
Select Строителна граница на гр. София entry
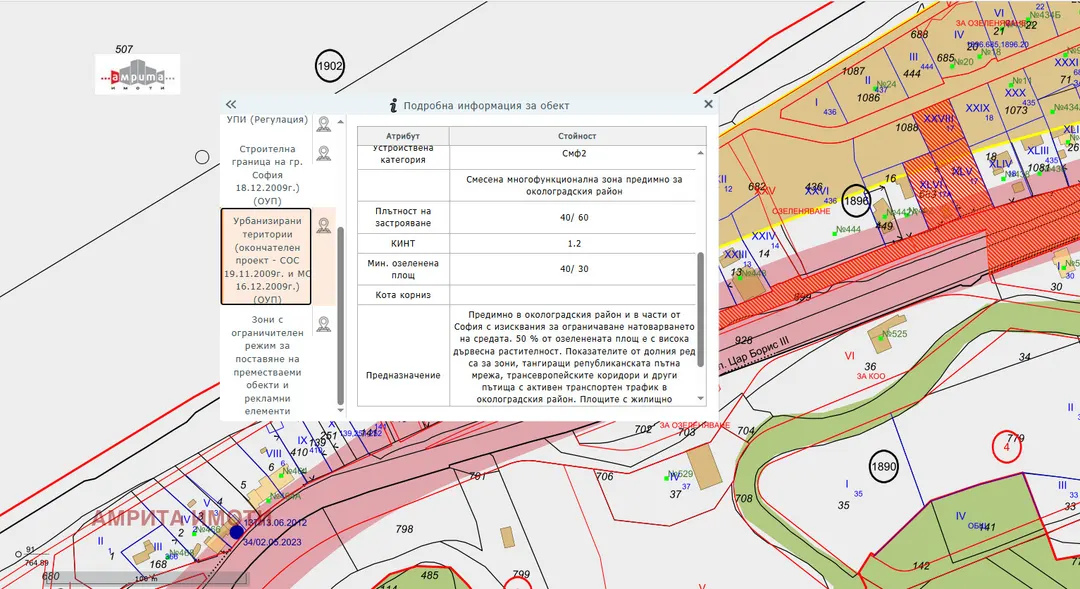click(x=267, y=175)
